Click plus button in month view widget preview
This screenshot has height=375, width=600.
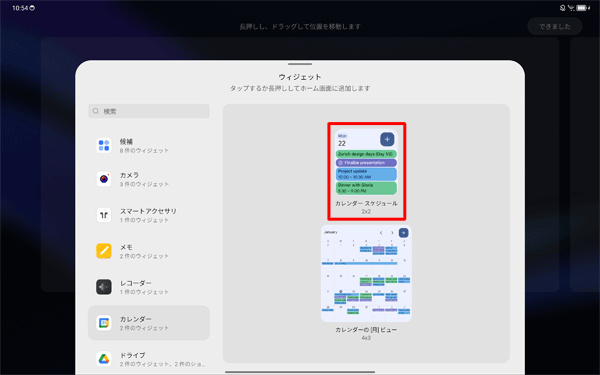pos(403,233)
